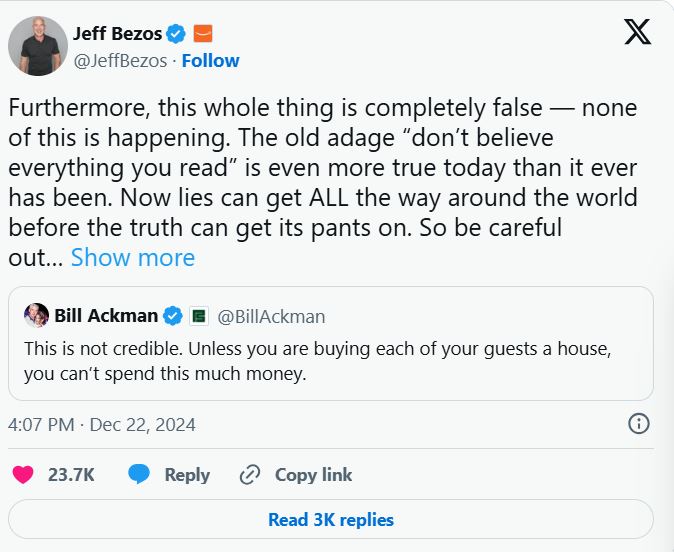Click Bill Ackman's verified badge
This screenshot has height=552, width=674.
pos(172,316)
